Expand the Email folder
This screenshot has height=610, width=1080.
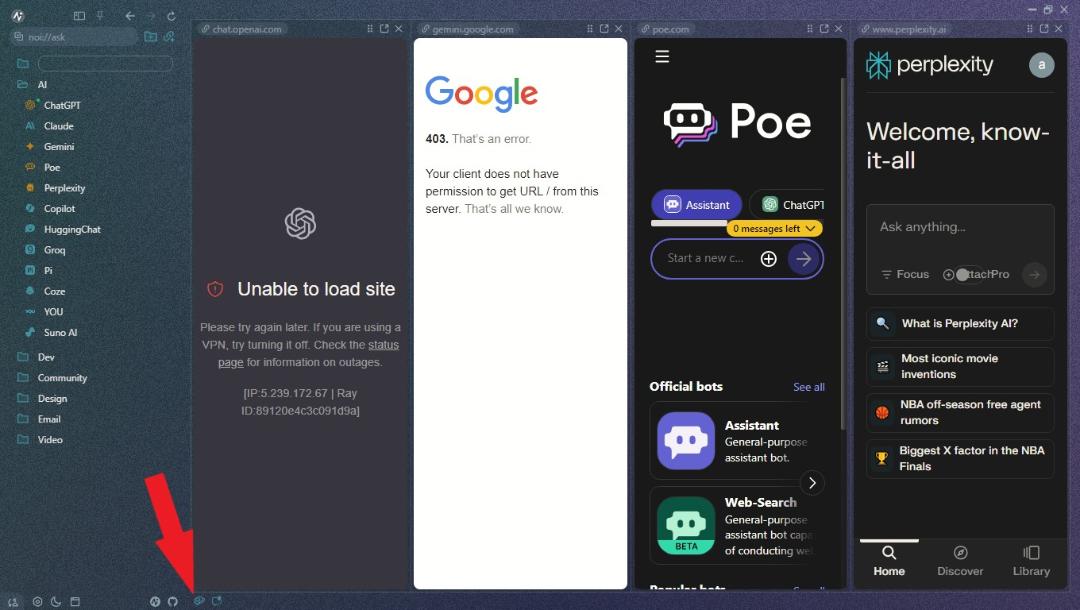coord(39,419)
